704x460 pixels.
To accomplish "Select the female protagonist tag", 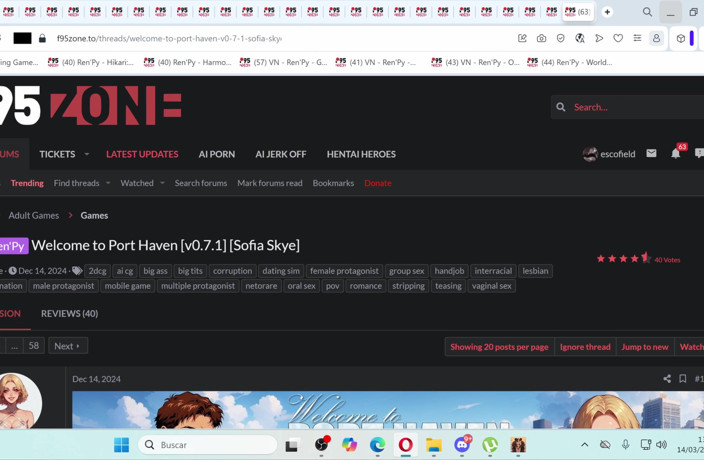I will pos(344,271).
